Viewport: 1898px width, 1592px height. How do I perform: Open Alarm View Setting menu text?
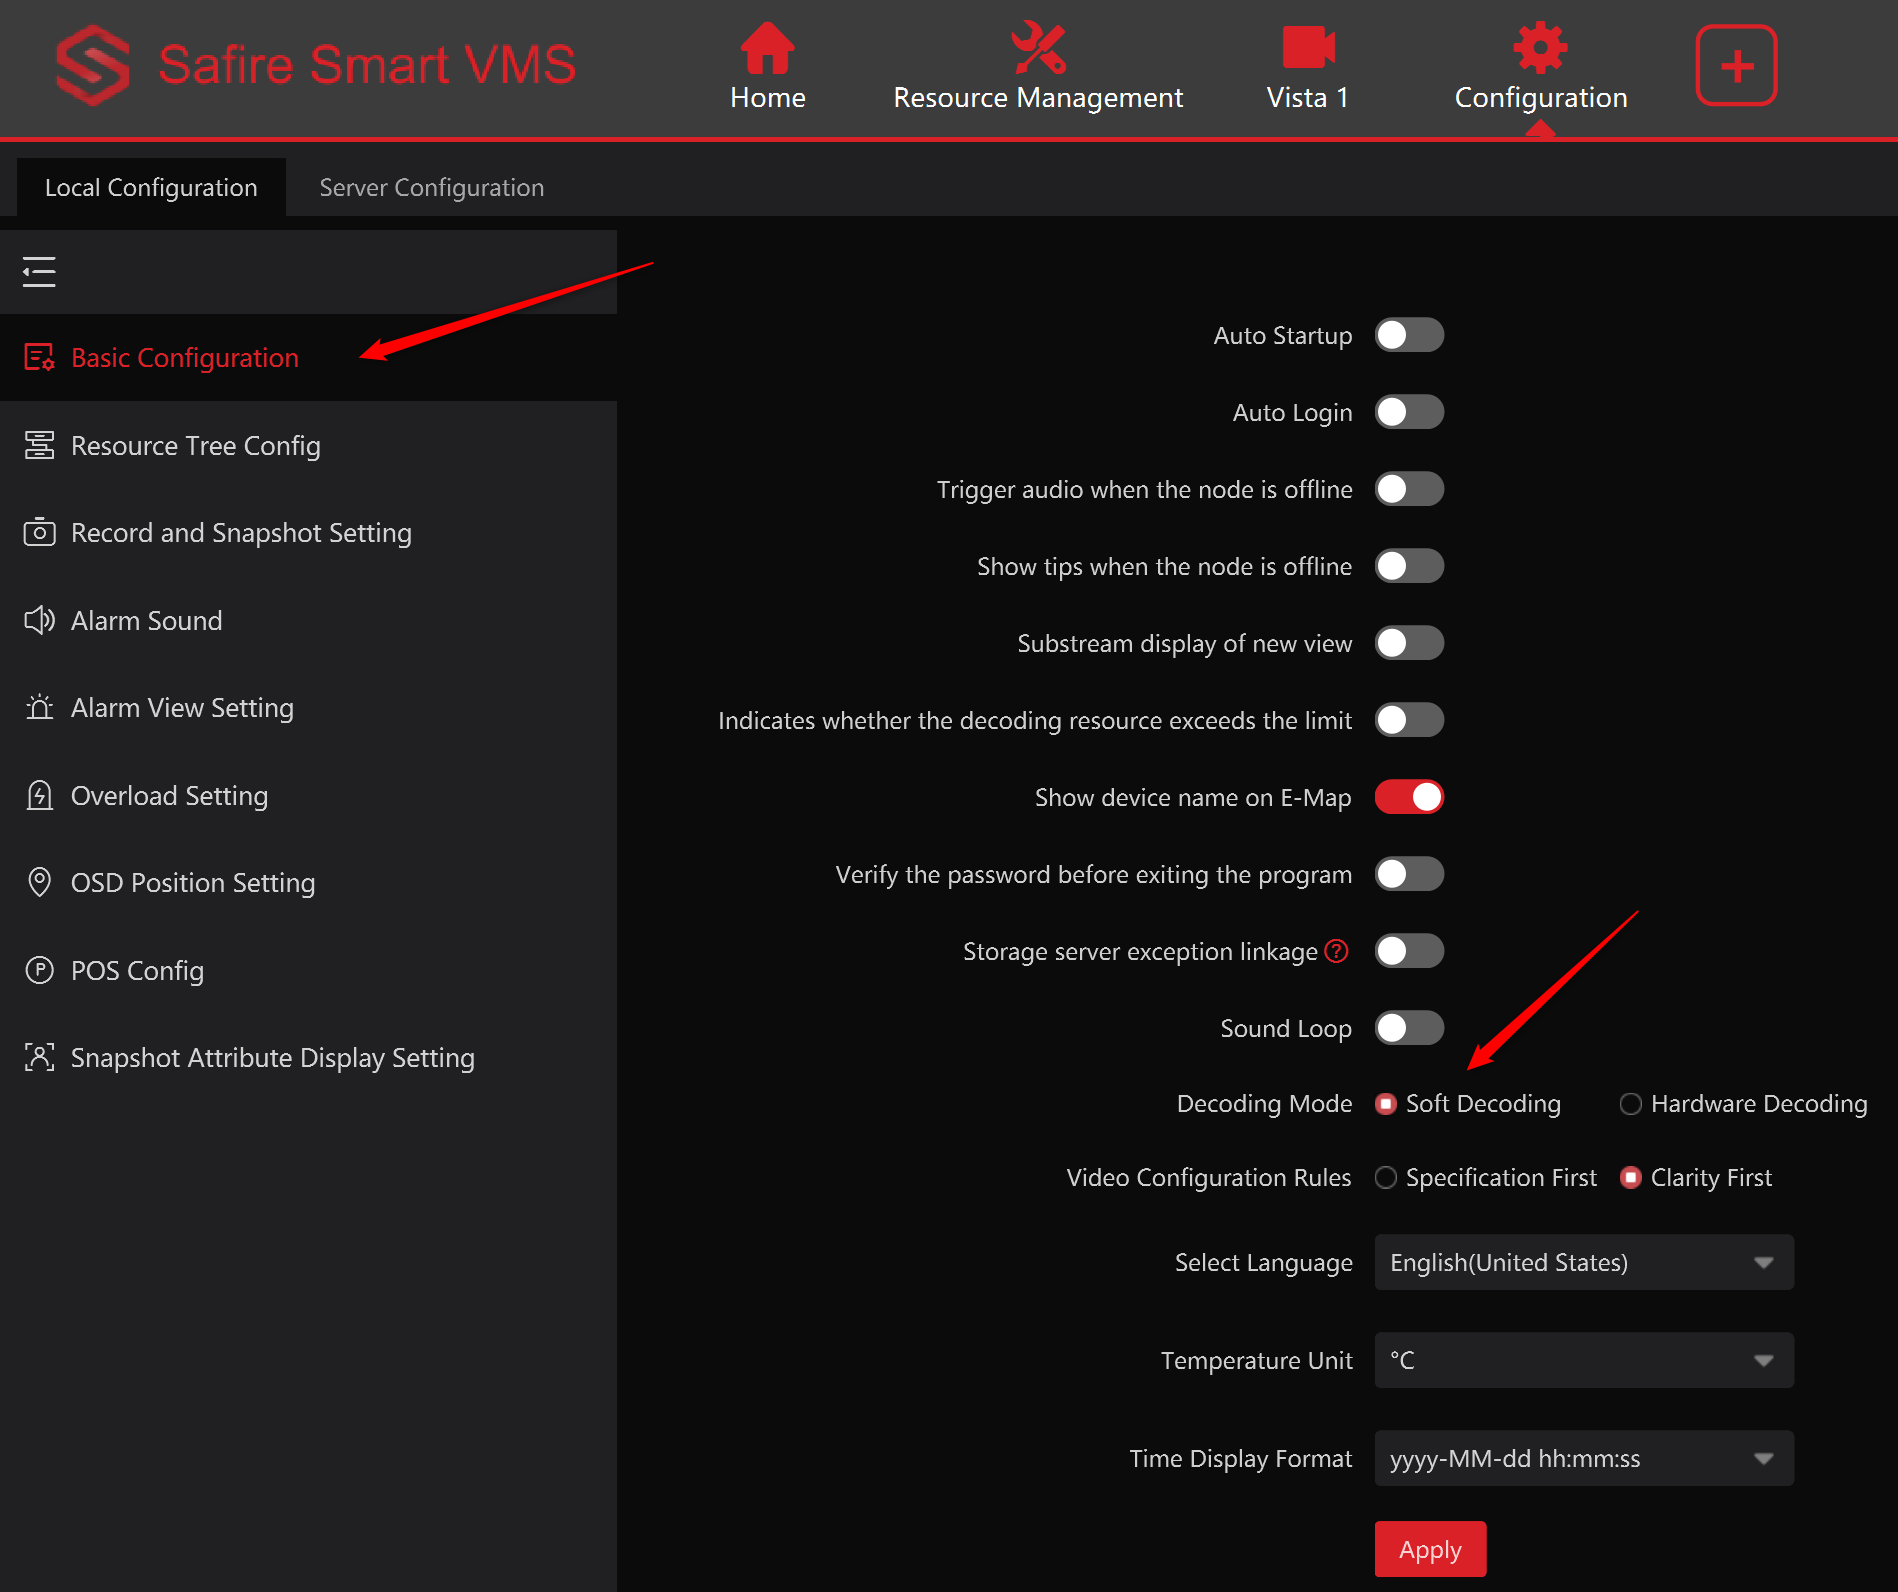182,708
